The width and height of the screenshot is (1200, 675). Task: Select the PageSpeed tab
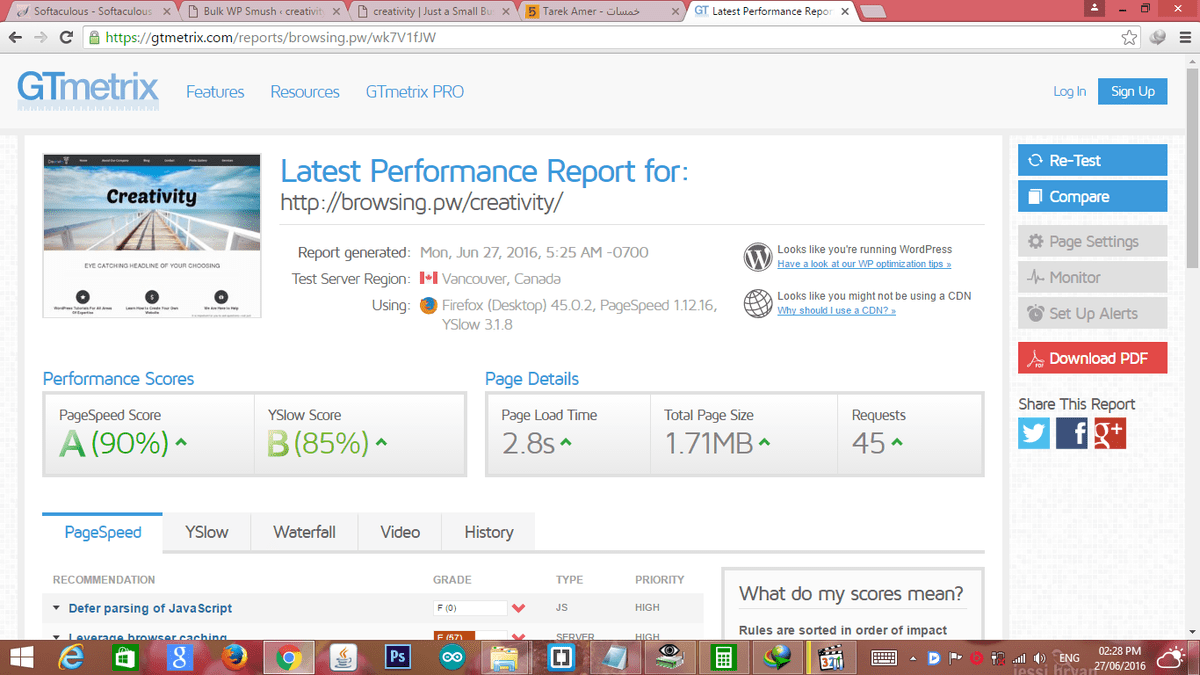pos(103,532)
